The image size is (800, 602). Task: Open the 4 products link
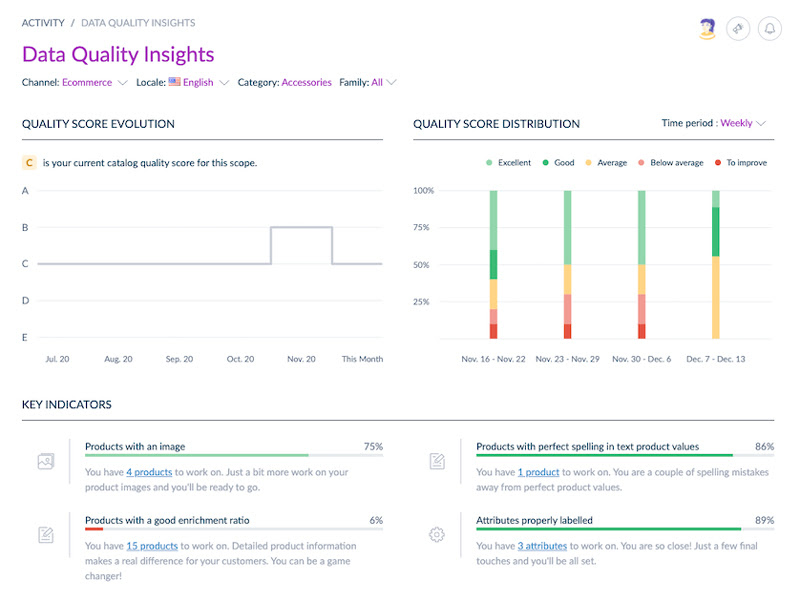pyautogui.click(x=149, y=472)
